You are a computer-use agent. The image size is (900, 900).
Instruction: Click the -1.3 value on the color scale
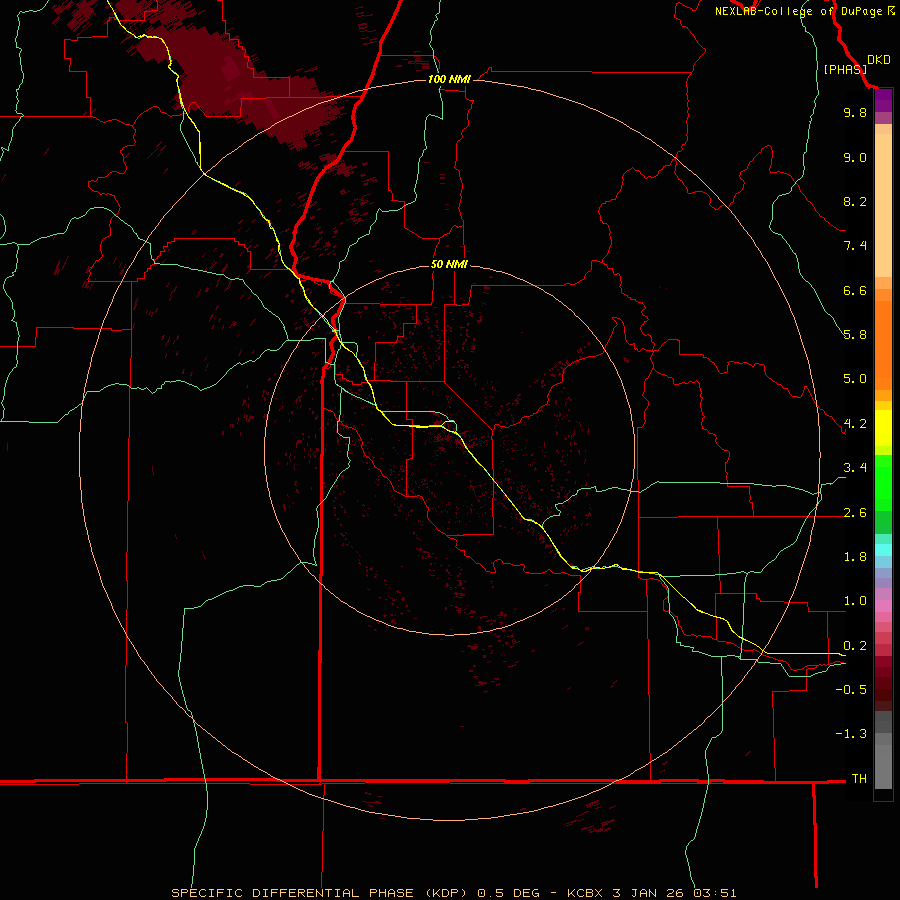(x=851, y=734)
